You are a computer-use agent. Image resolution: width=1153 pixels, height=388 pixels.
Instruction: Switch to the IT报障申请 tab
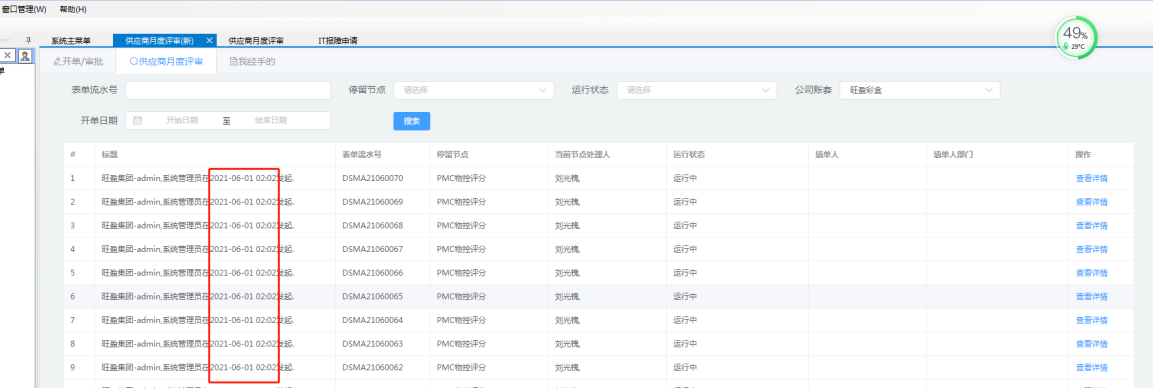(338, 40)
